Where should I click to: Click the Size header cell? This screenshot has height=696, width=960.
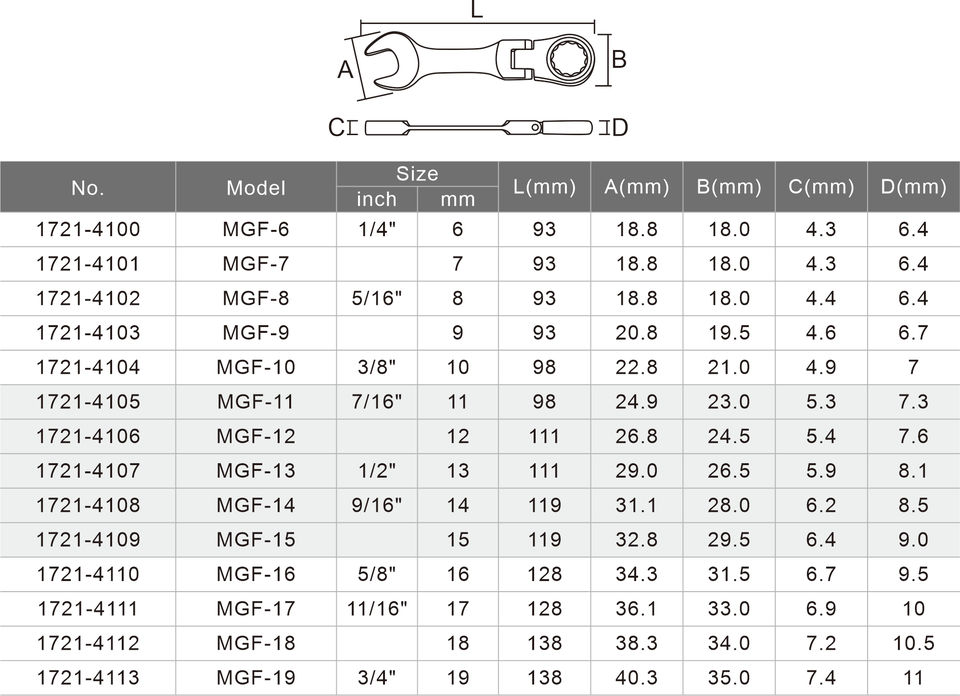[x=417, y=174]
